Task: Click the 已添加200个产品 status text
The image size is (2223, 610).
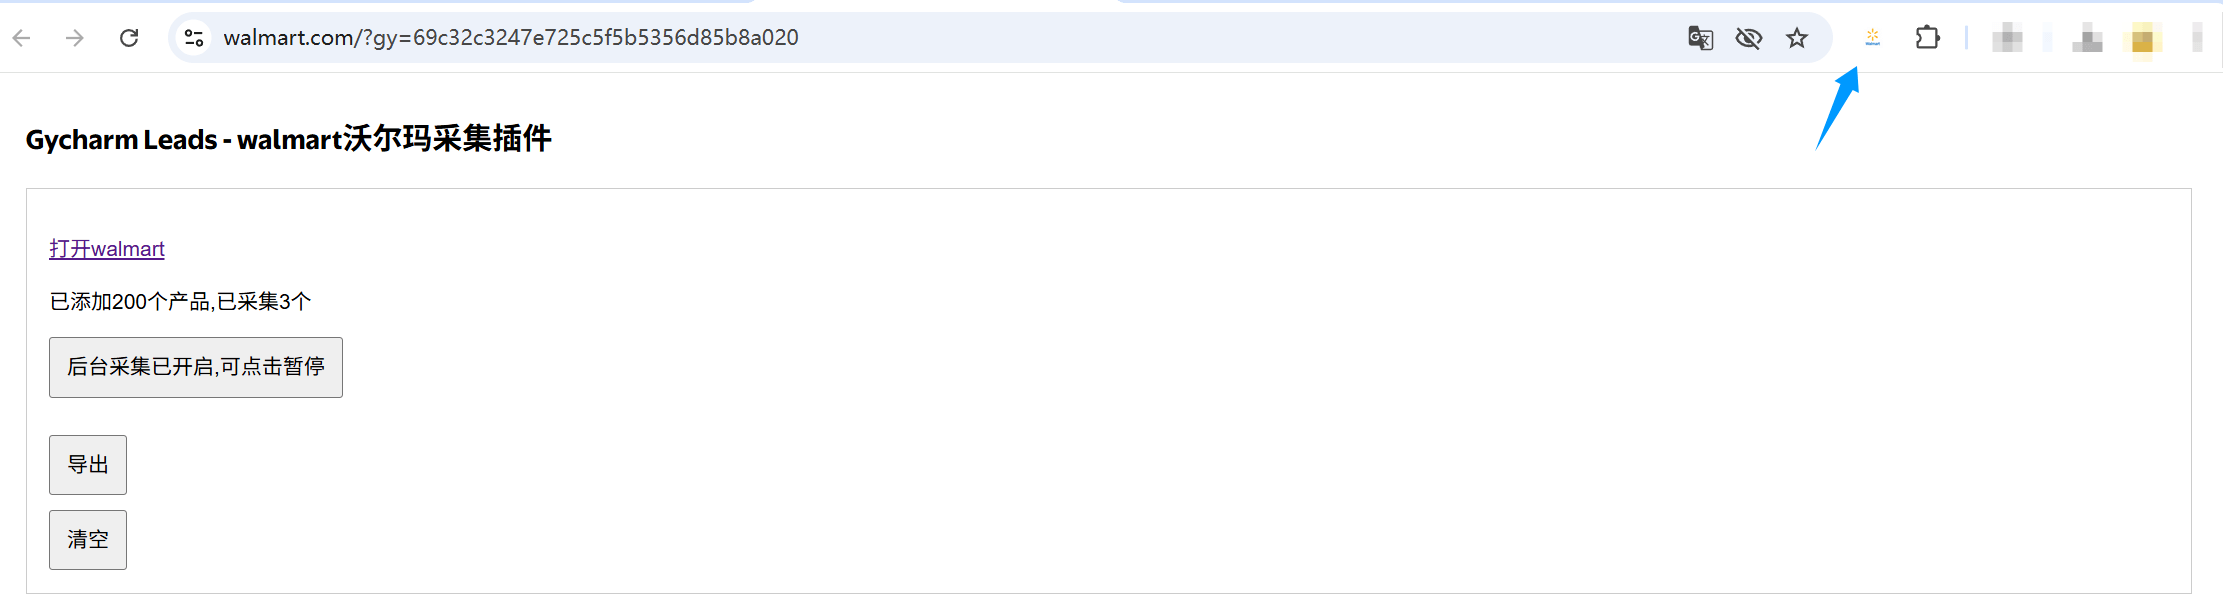Action: (181, 302)
